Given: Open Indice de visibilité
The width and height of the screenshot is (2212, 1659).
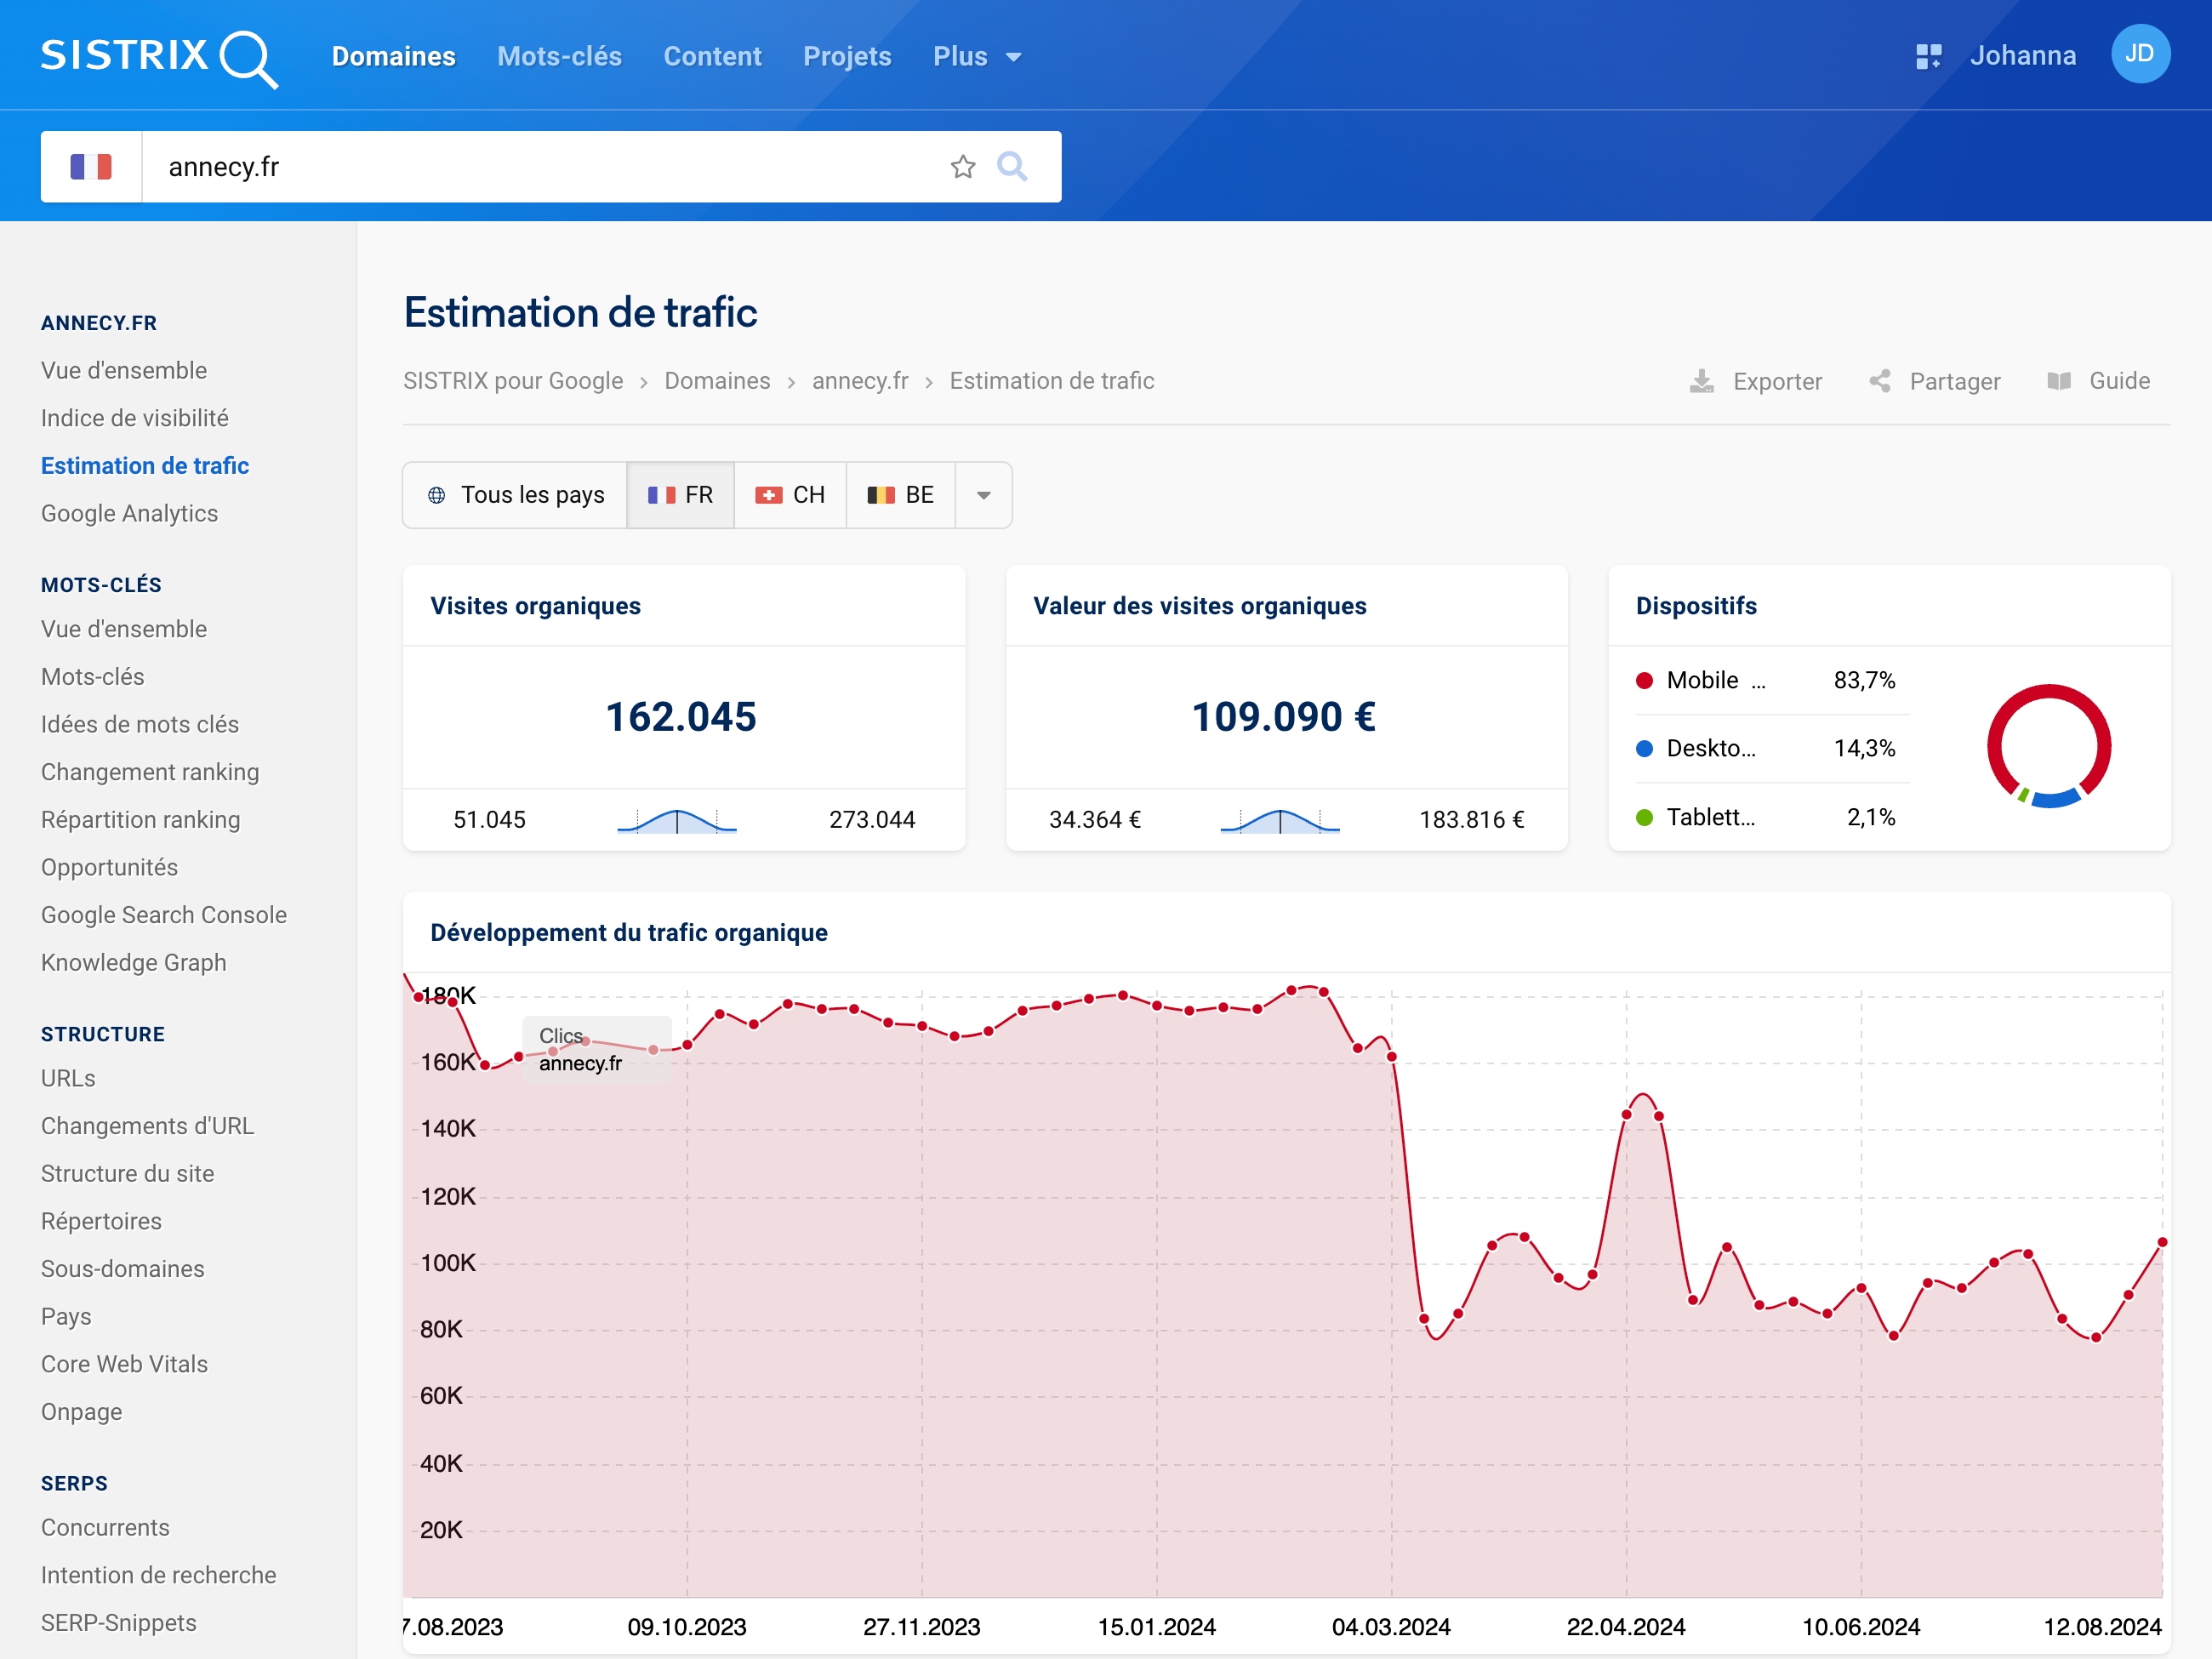Looking at the screenshot, I should click(x=135, y=418).
